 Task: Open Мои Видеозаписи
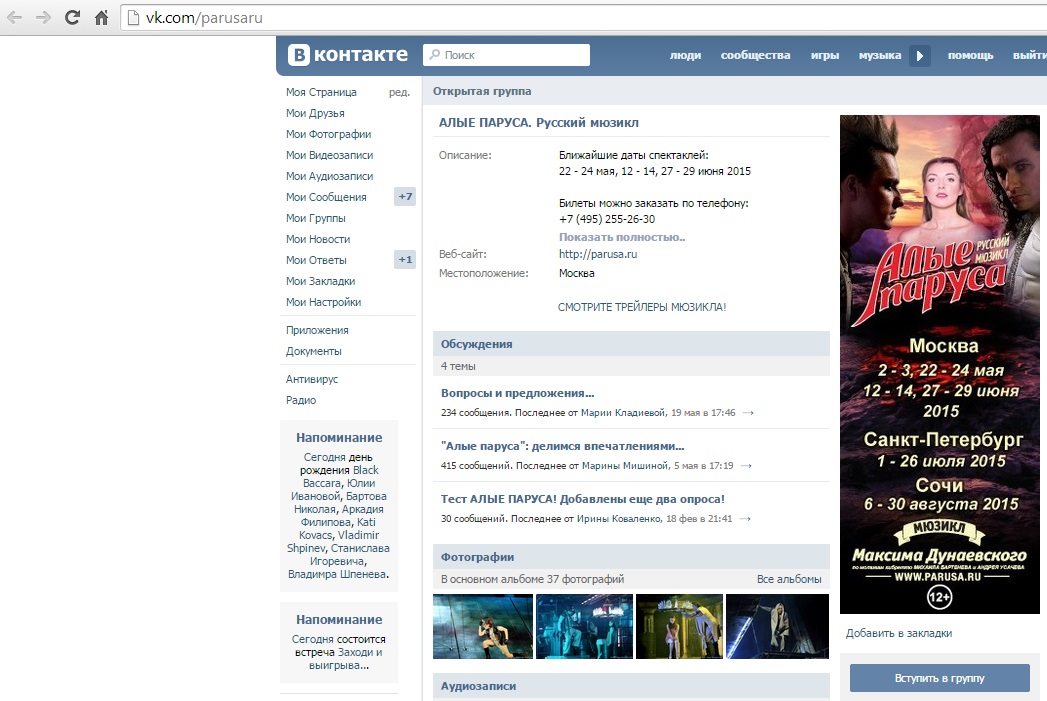329,155
